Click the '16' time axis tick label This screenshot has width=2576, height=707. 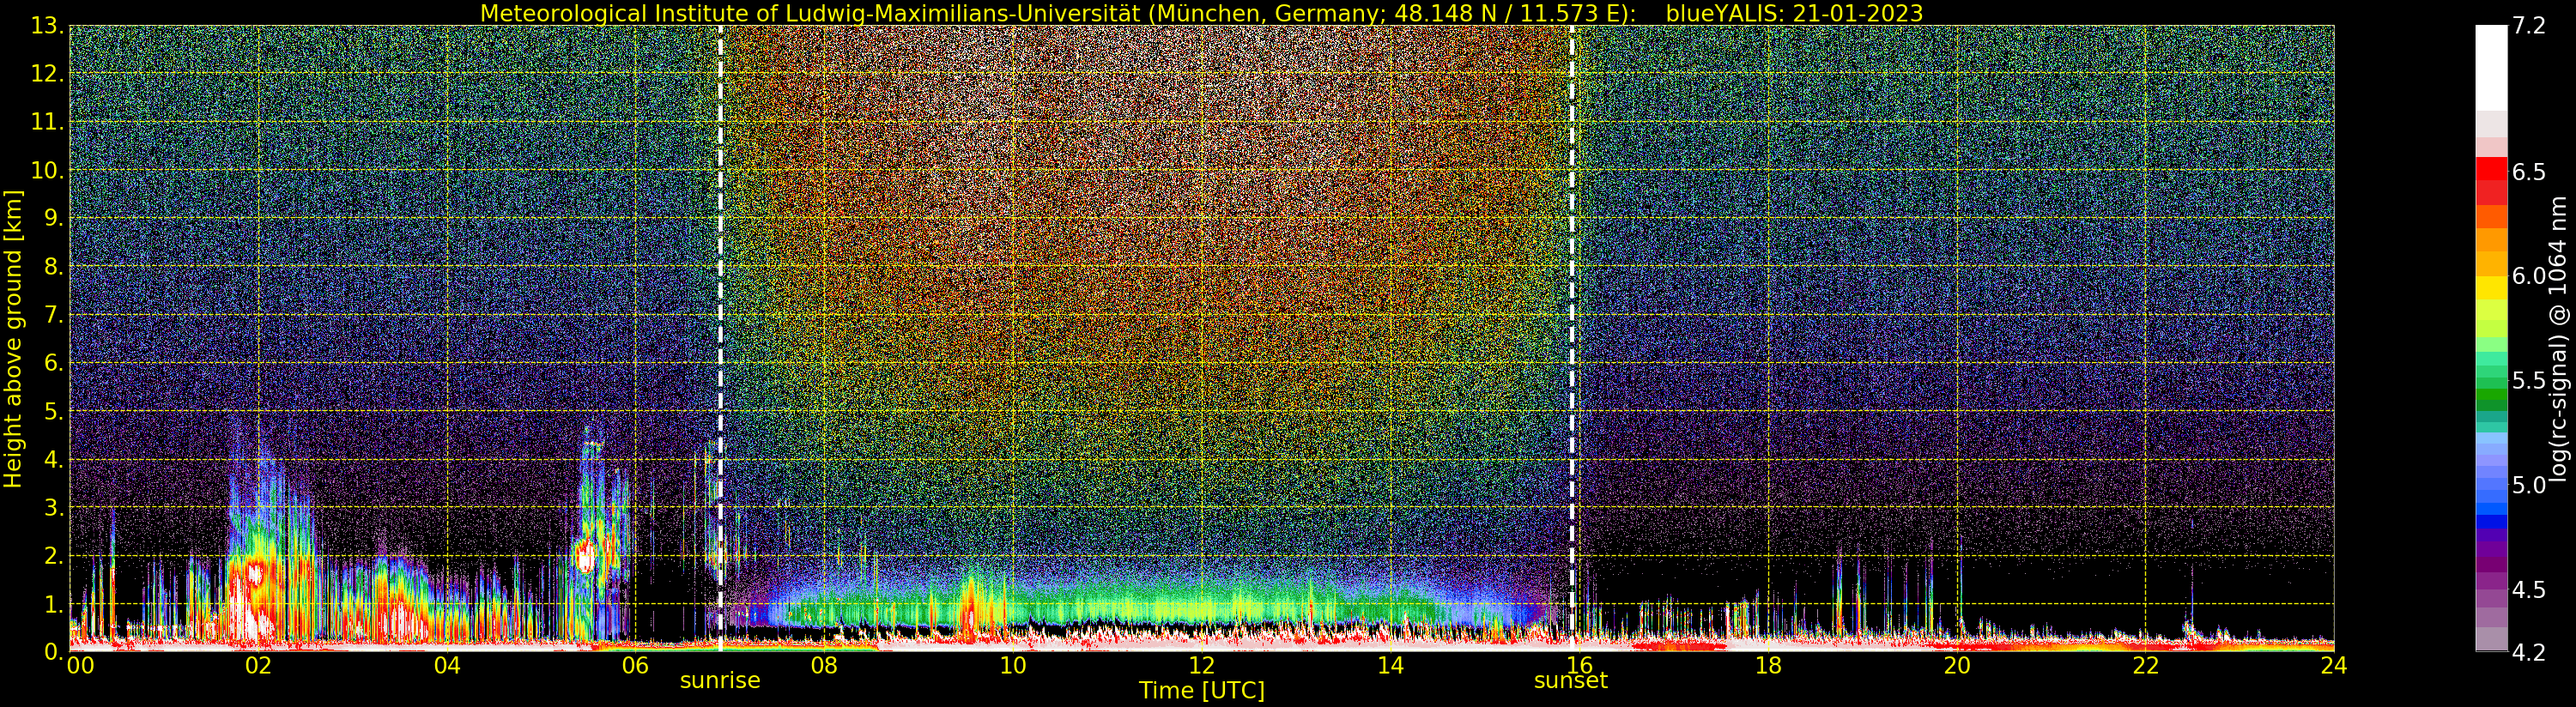(1579, 664)
